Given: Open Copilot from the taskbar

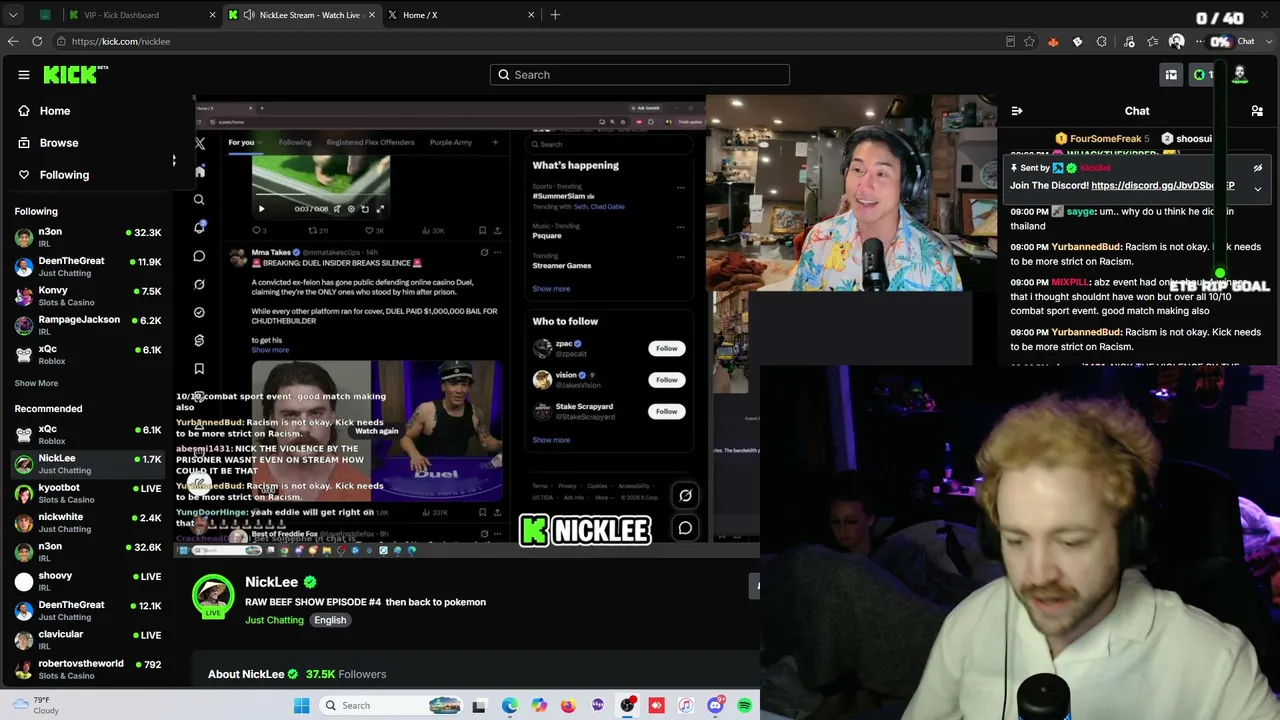Looking at the screenshot, I should [539, 705].
